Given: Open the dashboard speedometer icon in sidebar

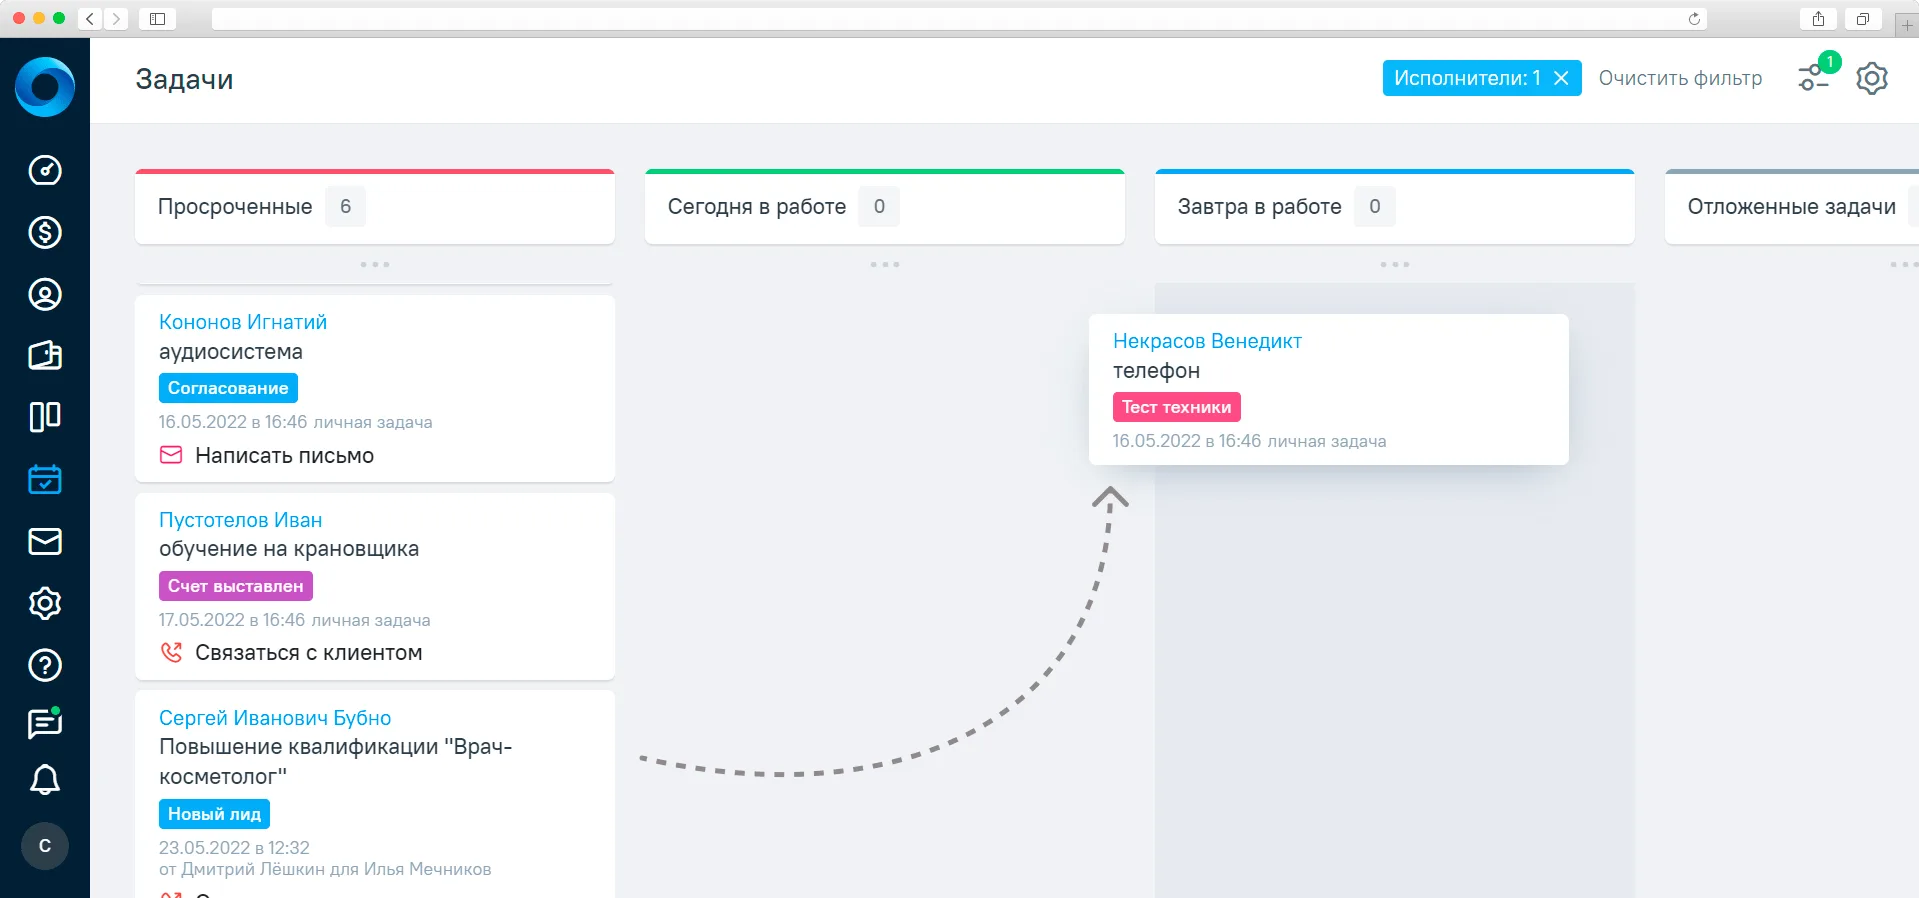Looking at the screenshot, I should (45, 170).
